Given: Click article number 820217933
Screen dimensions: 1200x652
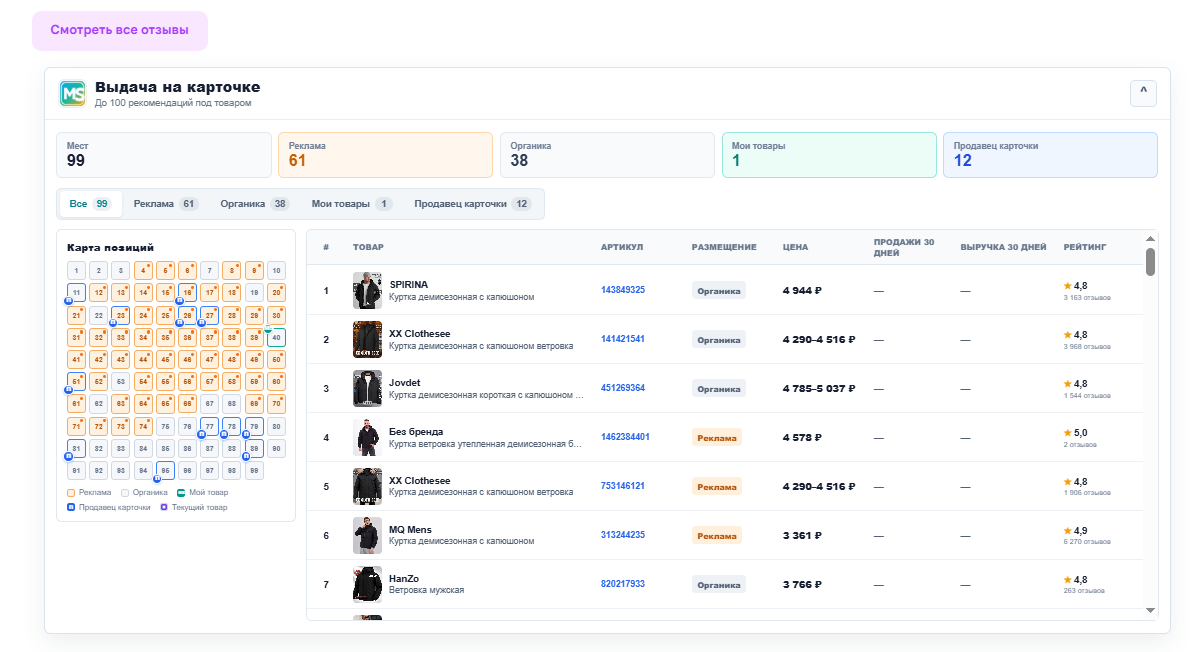Looking at the screenshot, I should pos(623,584).
